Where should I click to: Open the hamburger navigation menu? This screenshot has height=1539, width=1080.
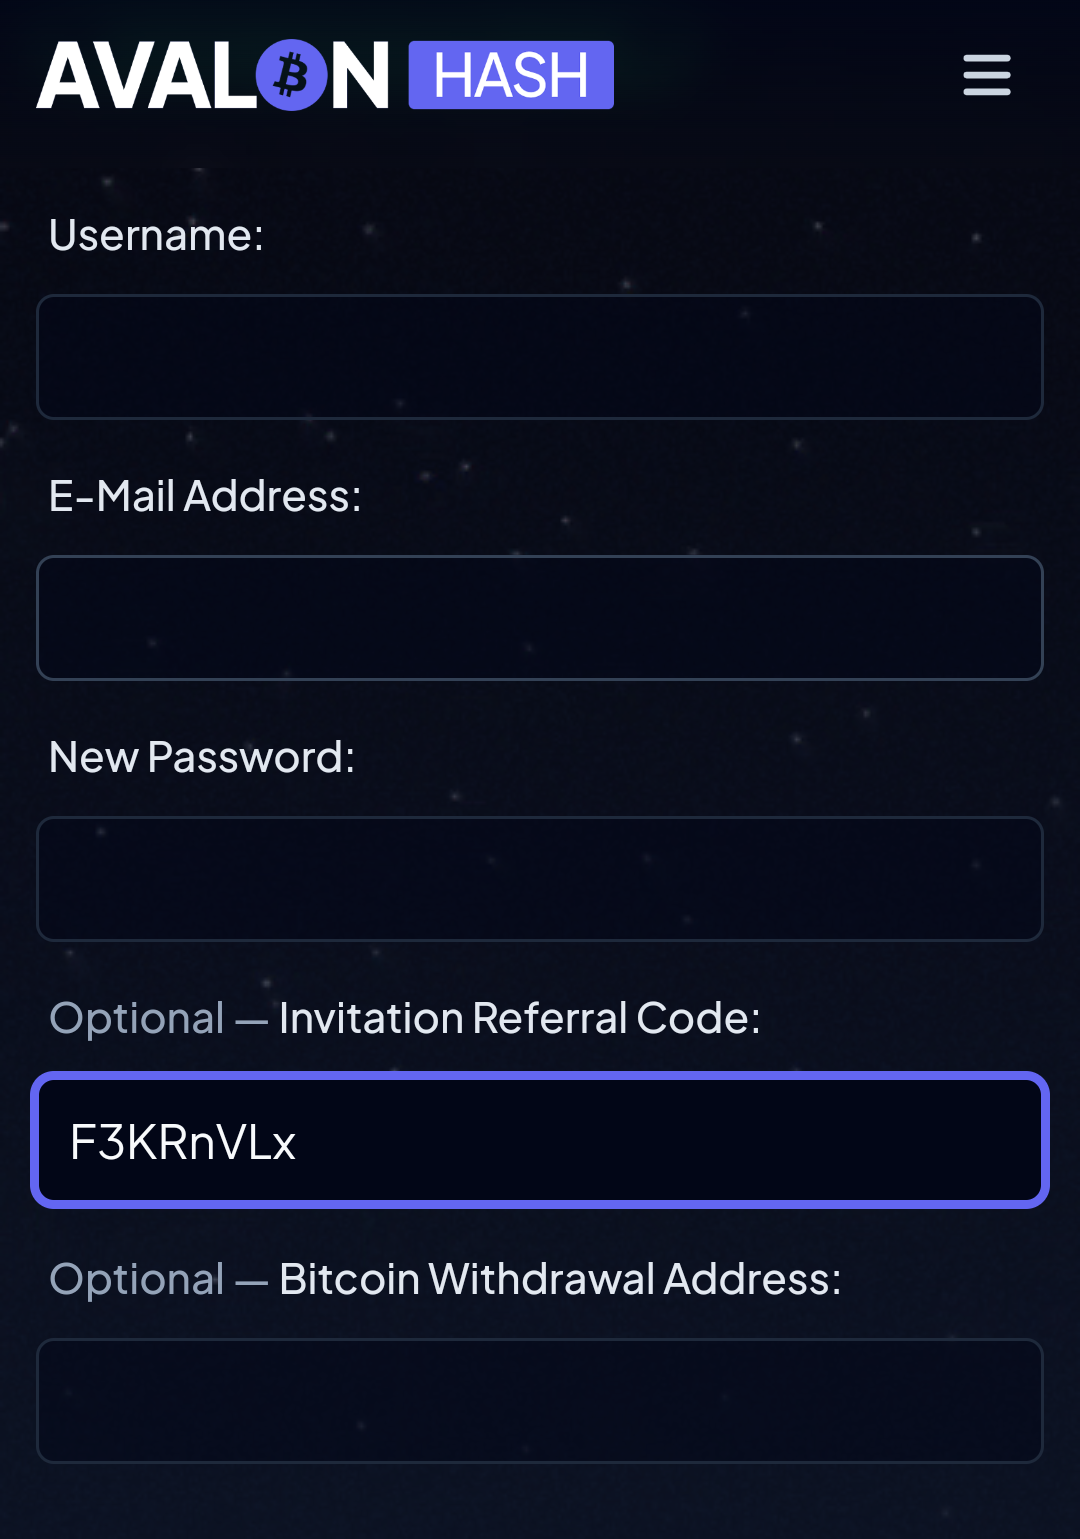[x=987, y=75]
